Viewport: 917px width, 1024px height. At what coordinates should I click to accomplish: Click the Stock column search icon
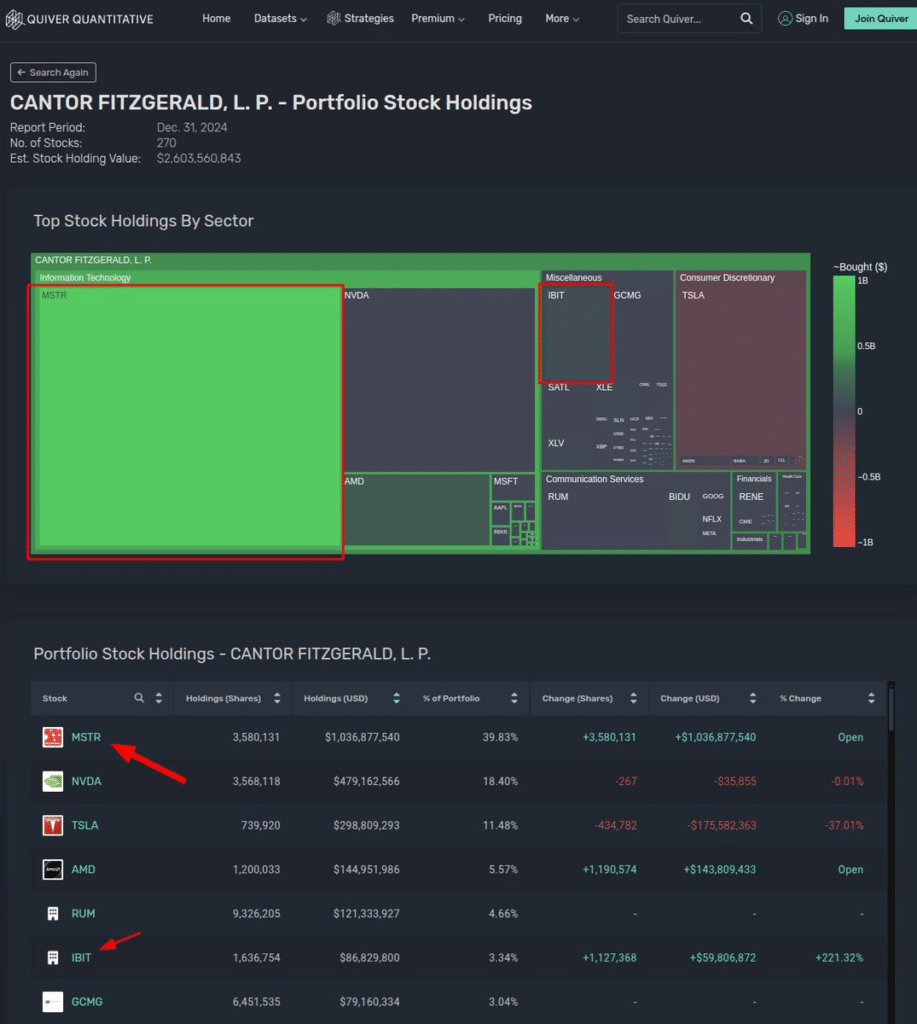pos(139,698)
